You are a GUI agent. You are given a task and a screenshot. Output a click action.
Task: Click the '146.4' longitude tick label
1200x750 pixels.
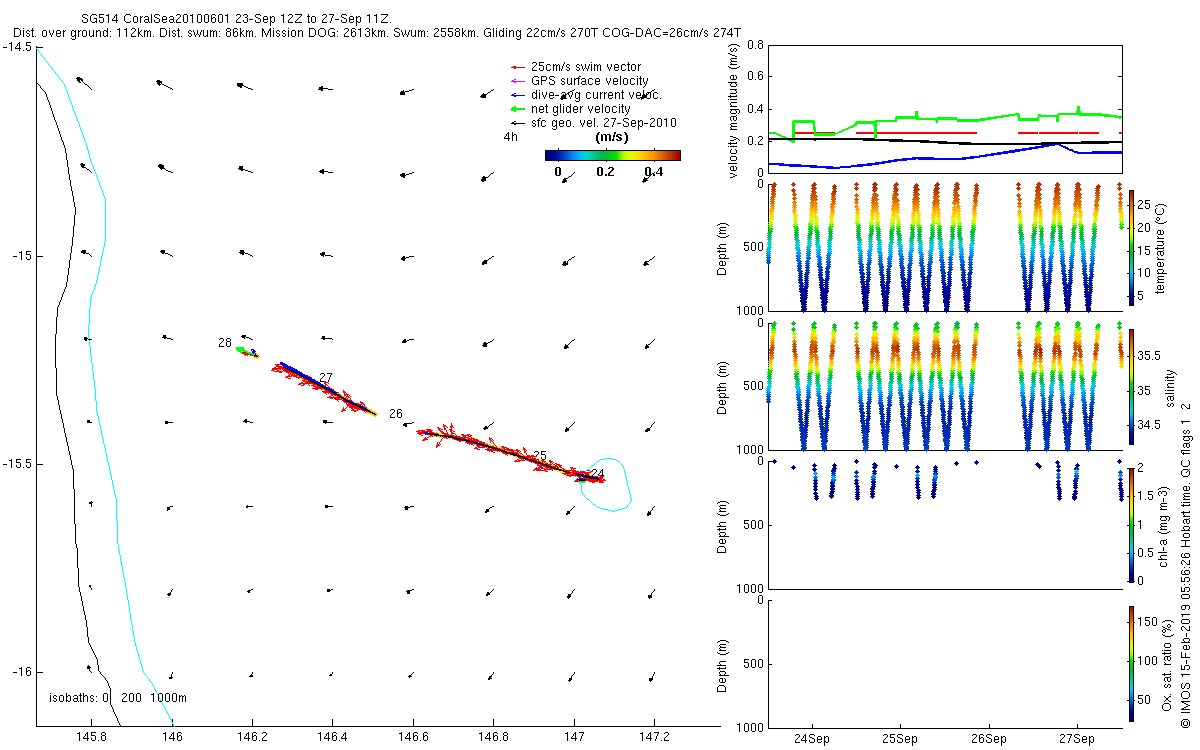[332, 737]
